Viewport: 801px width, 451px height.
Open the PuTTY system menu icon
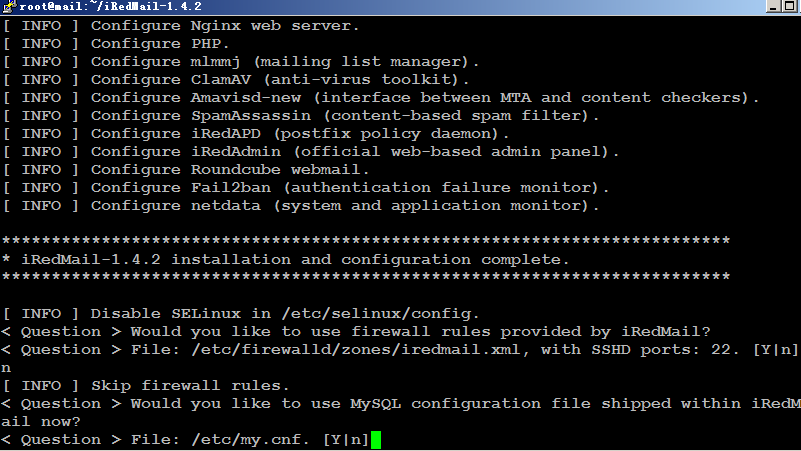(9, 6)
